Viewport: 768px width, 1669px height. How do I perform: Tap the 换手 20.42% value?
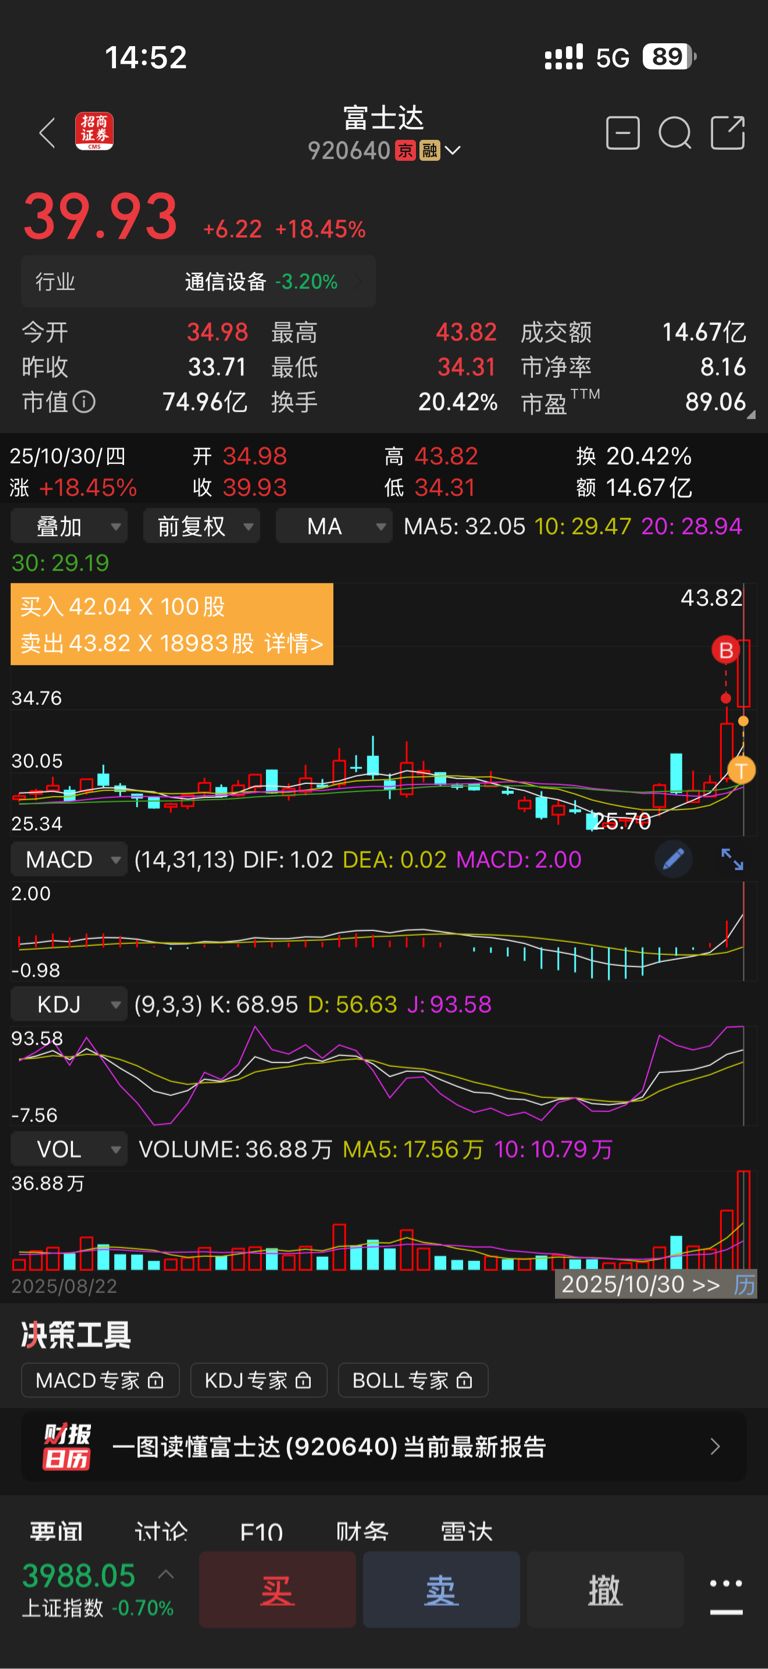(x=458, y=402)
